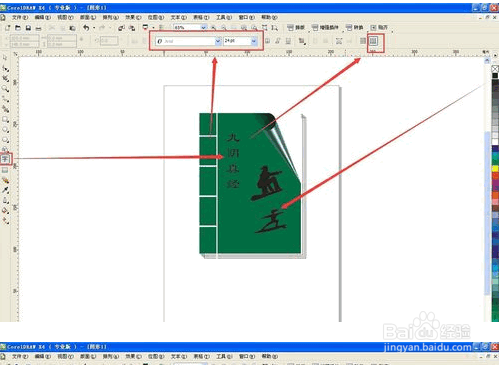
Task: Select the Pick tool in the toolbox
Action: pos(5,58)
